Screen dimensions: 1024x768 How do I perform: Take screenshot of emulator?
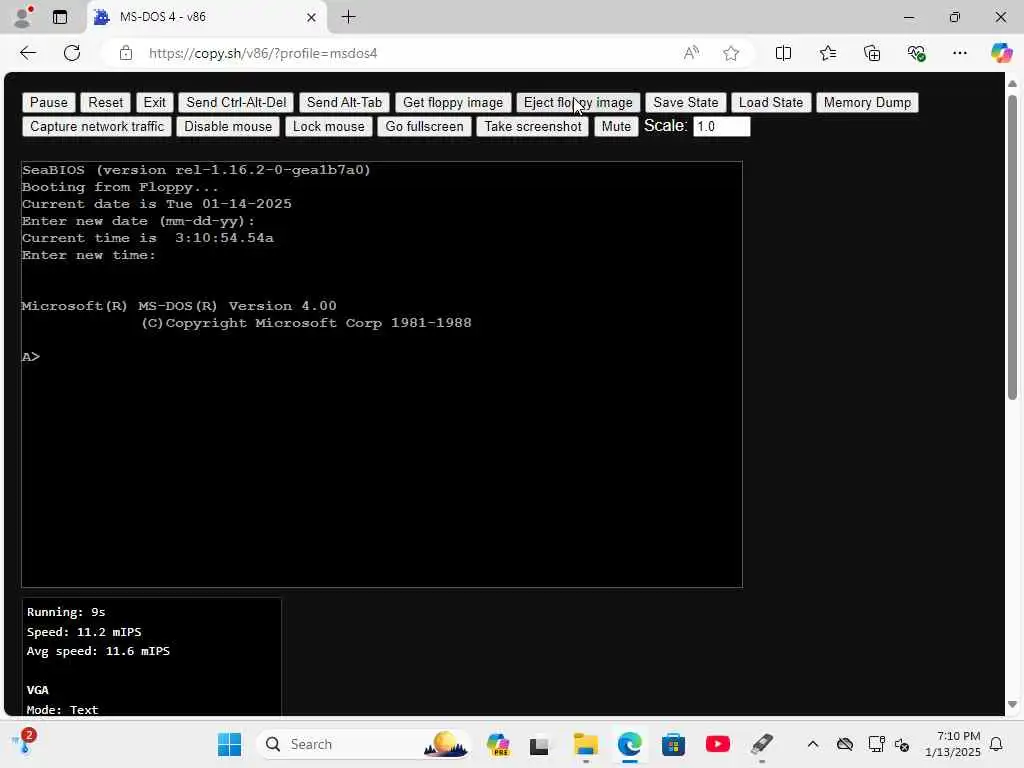coord(533,127)
